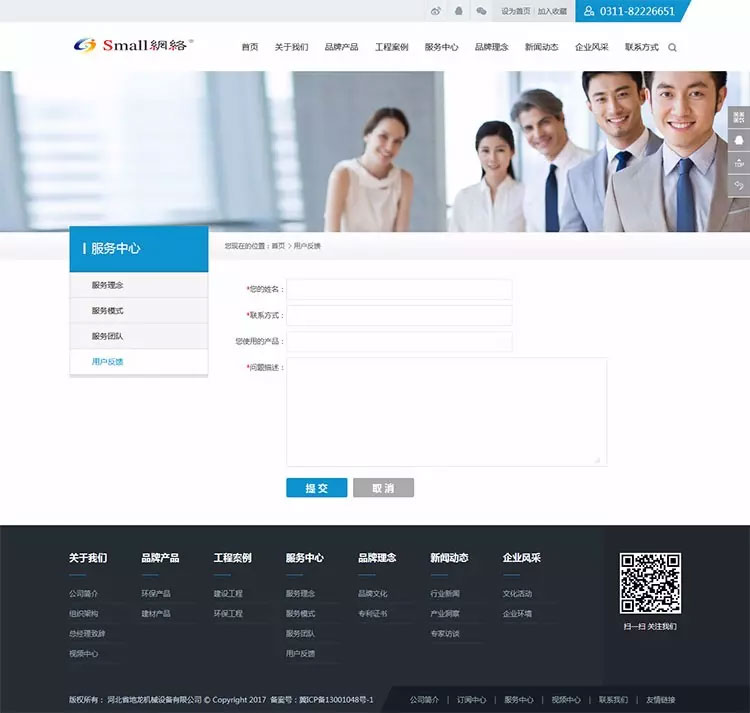The image size is (750, 713).
Task: Click the footer QR code image
Action: tap(650, 583)
